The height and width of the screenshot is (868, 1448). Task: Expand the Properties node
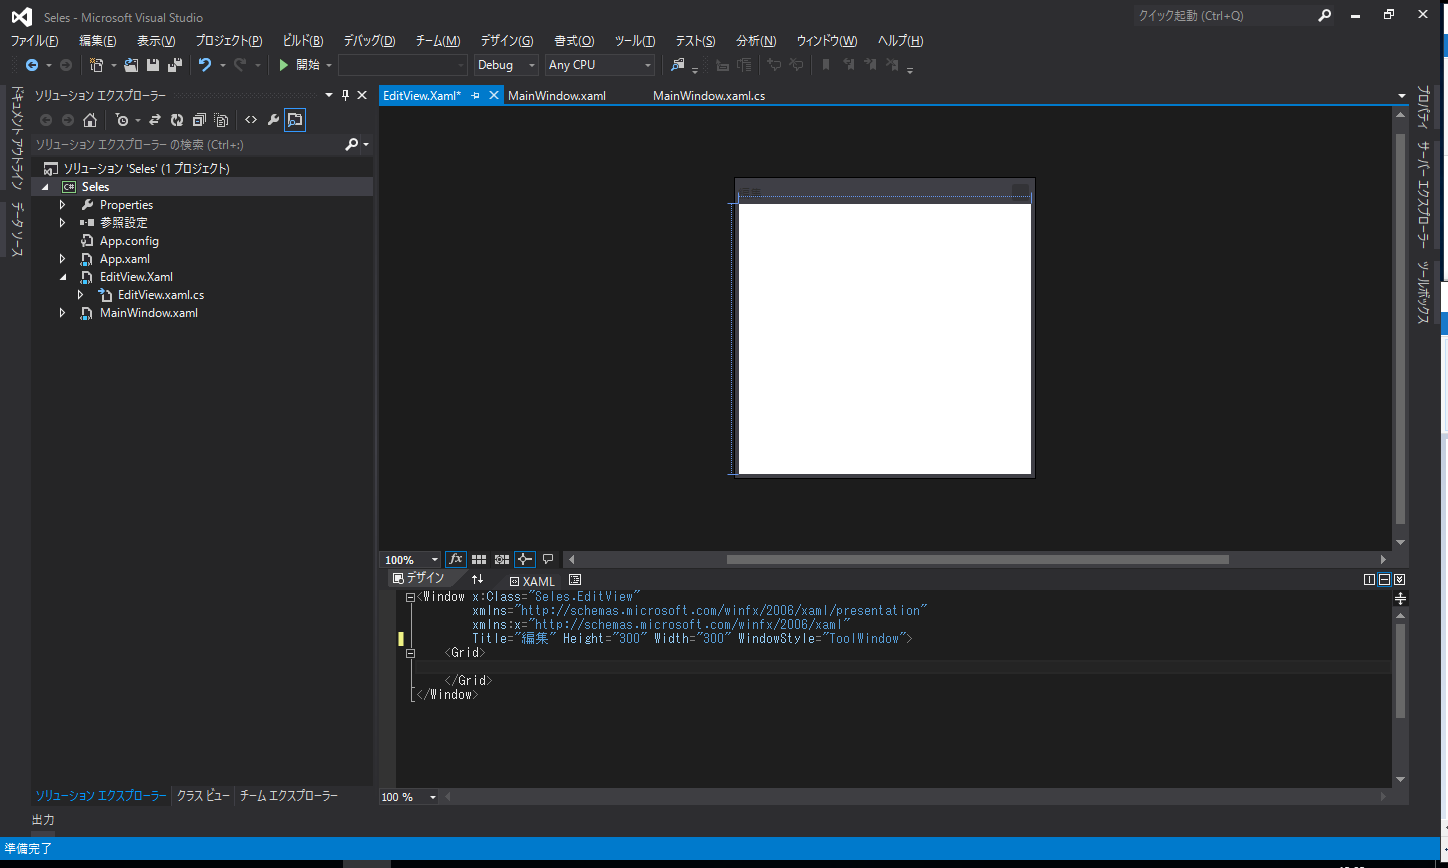(x=63, y=205)
